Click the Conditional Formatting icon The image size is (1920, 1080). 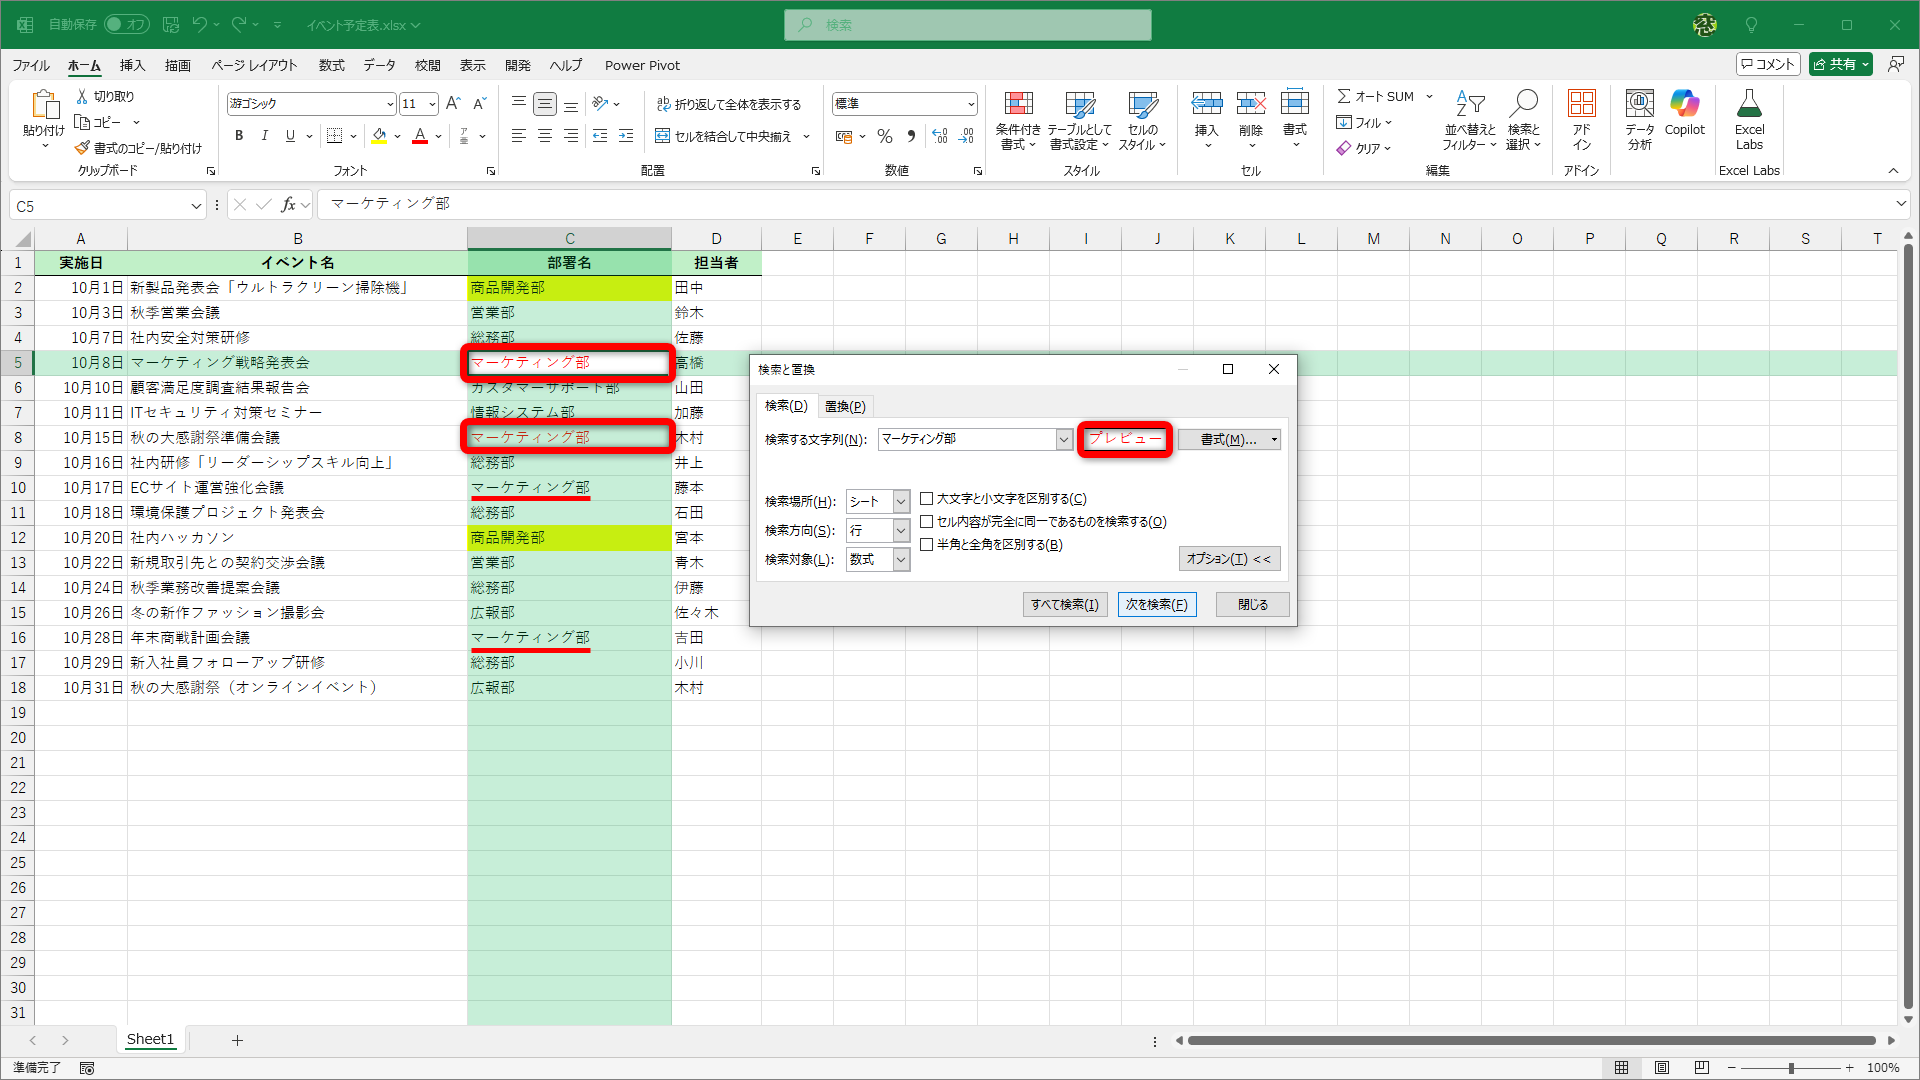click(x=1018, y=105)
